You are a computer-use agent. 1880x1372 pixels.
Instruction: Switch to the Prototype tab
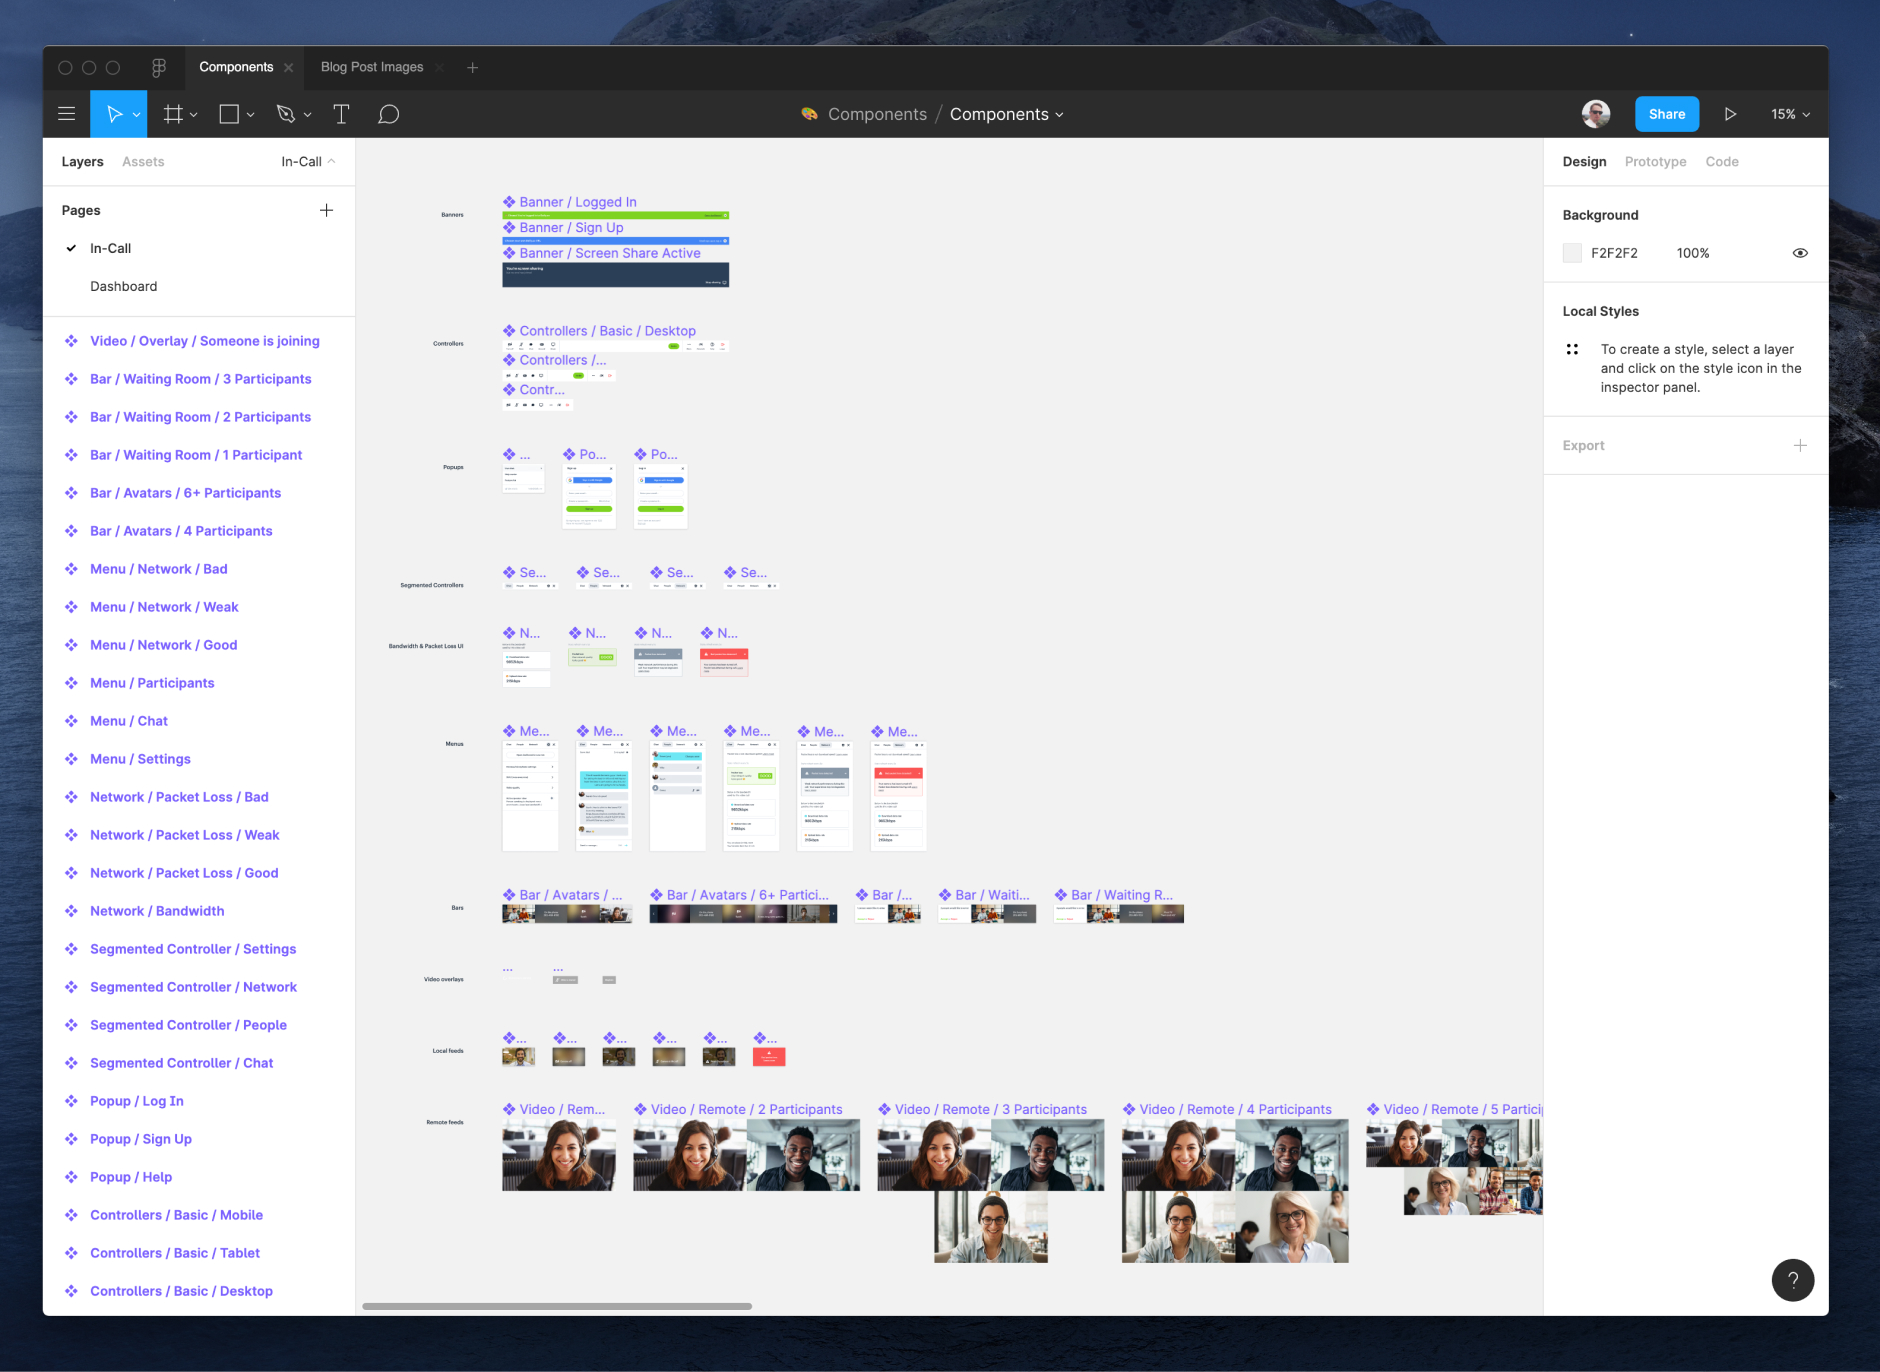pos(1654,161)
